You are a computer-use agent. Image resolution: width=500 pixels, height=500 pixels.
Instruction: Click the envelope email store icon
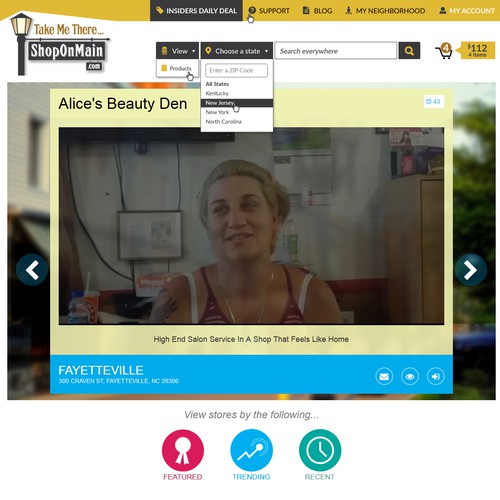pyautogui.click(x=384, y=376)
